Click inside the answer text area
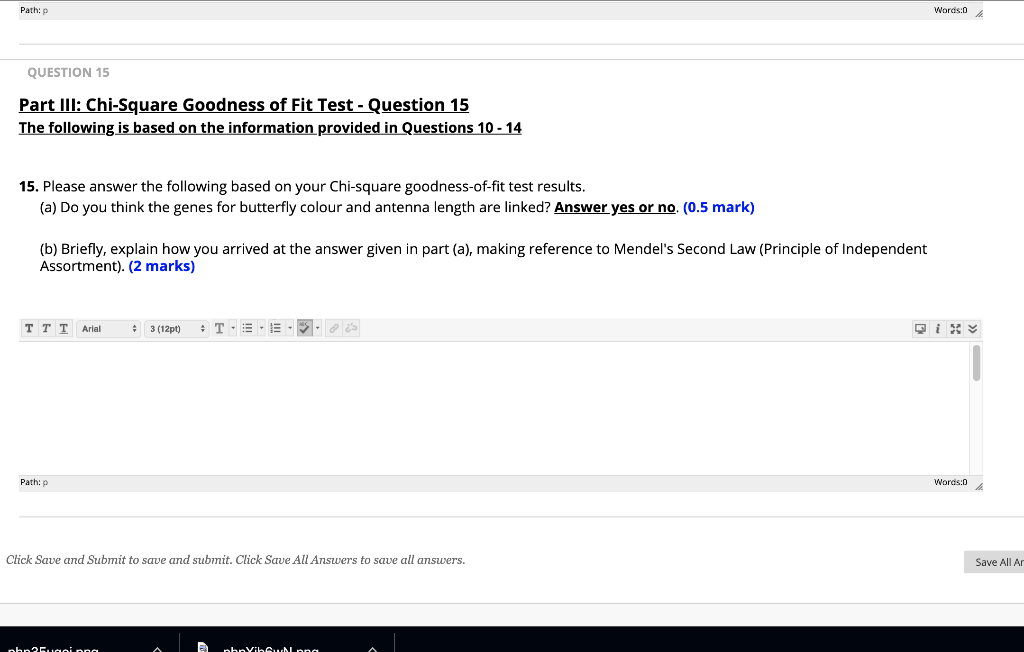Viewport: 1024px width, 652px height. pos(490,405)
